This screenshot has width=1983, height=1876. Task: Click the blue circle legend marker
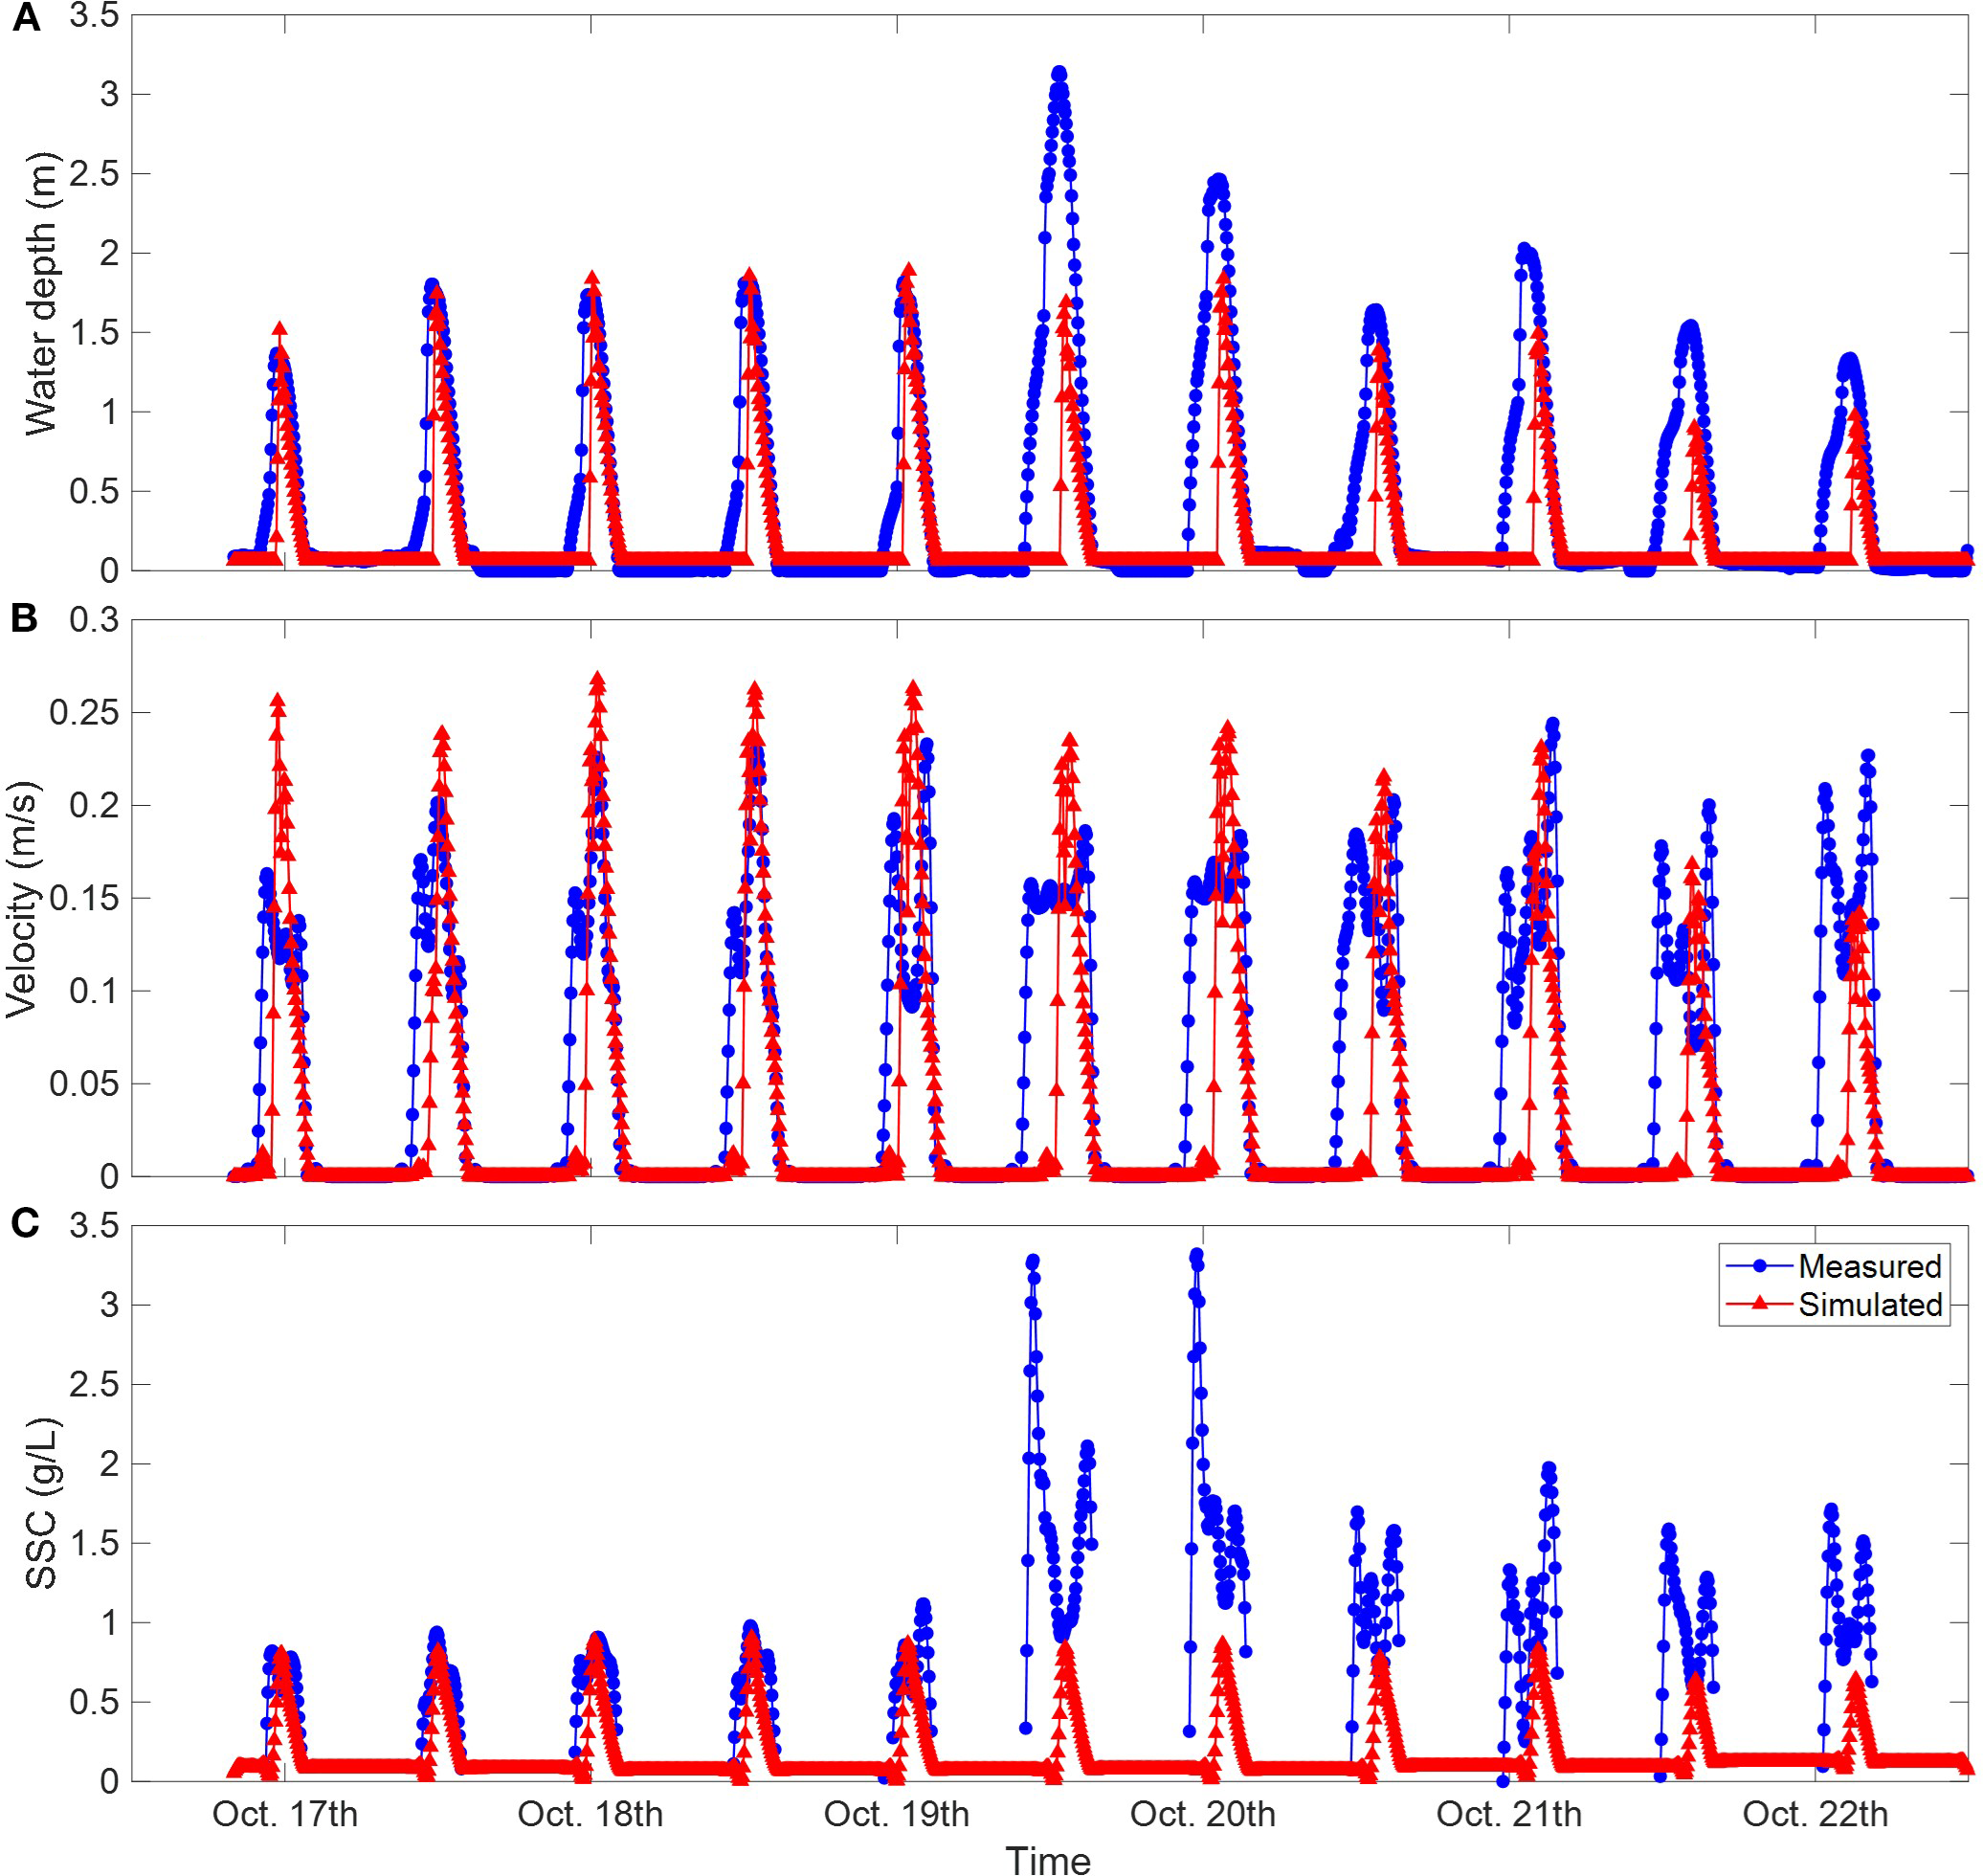click(x=1759, y=1266)
